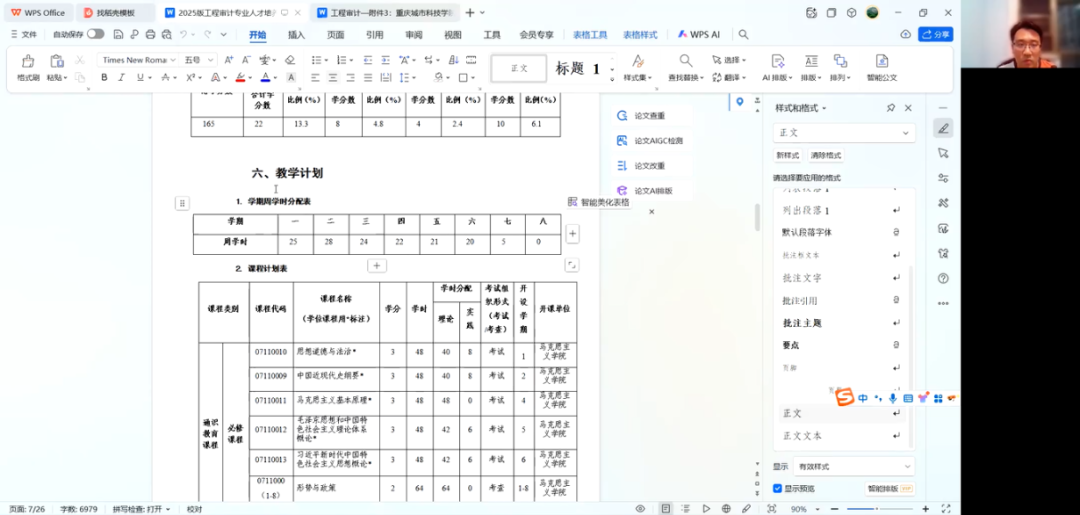Click the italic formatting icon
This screenshot has height=515, width=1080.
(x=121, y=78)
